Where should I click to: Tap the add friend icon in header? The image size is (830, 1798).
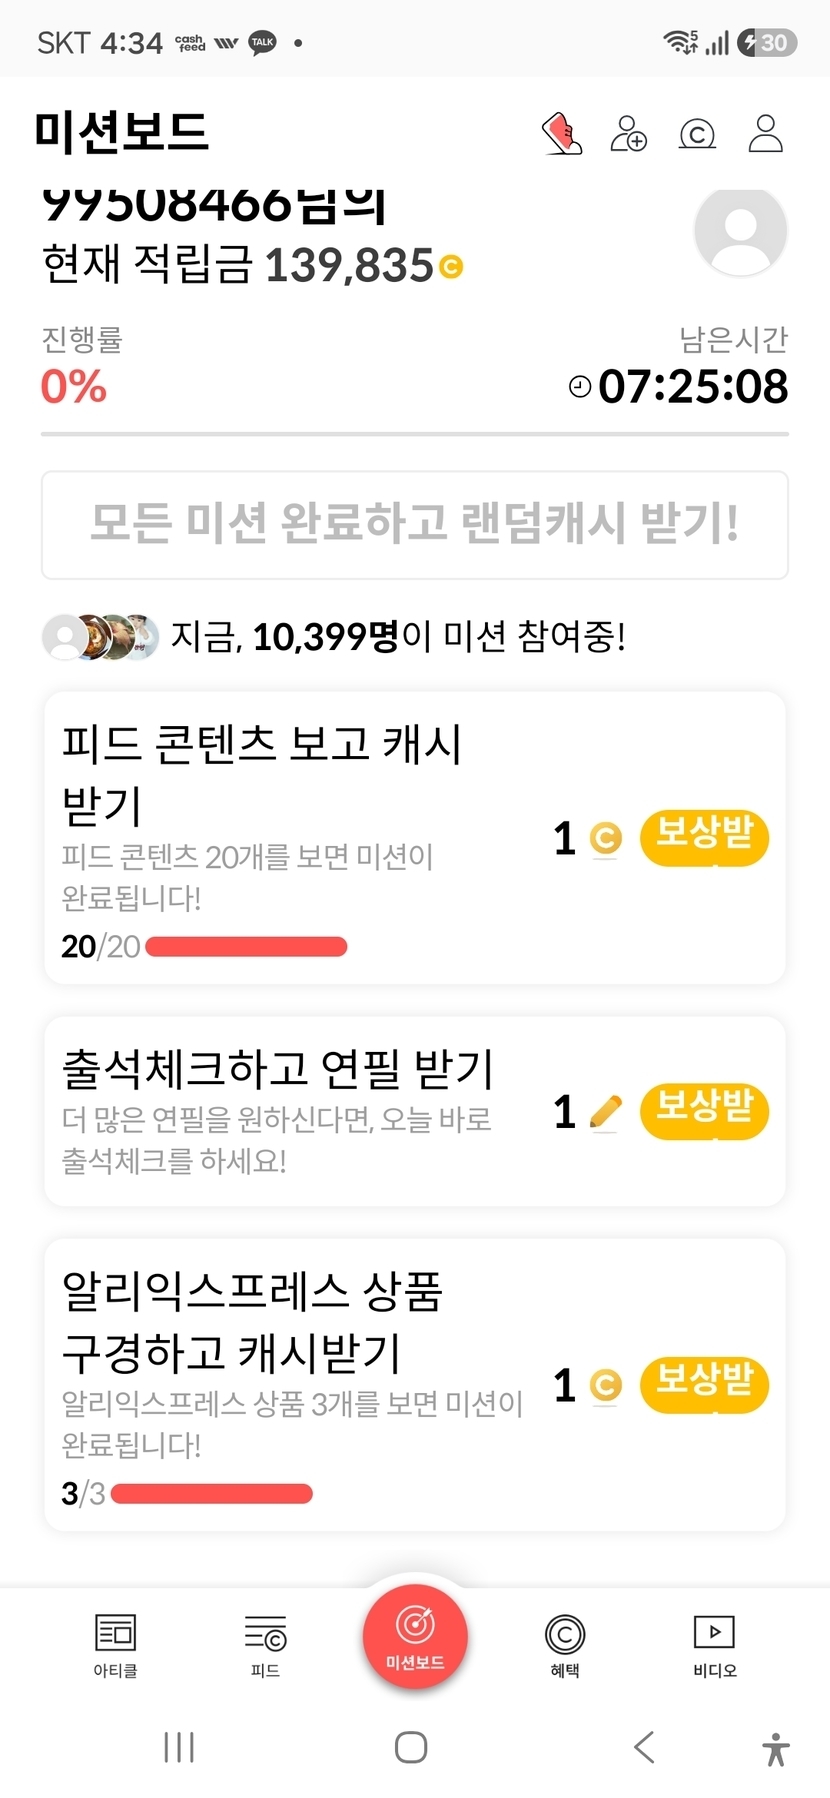[x=629, y=133]
